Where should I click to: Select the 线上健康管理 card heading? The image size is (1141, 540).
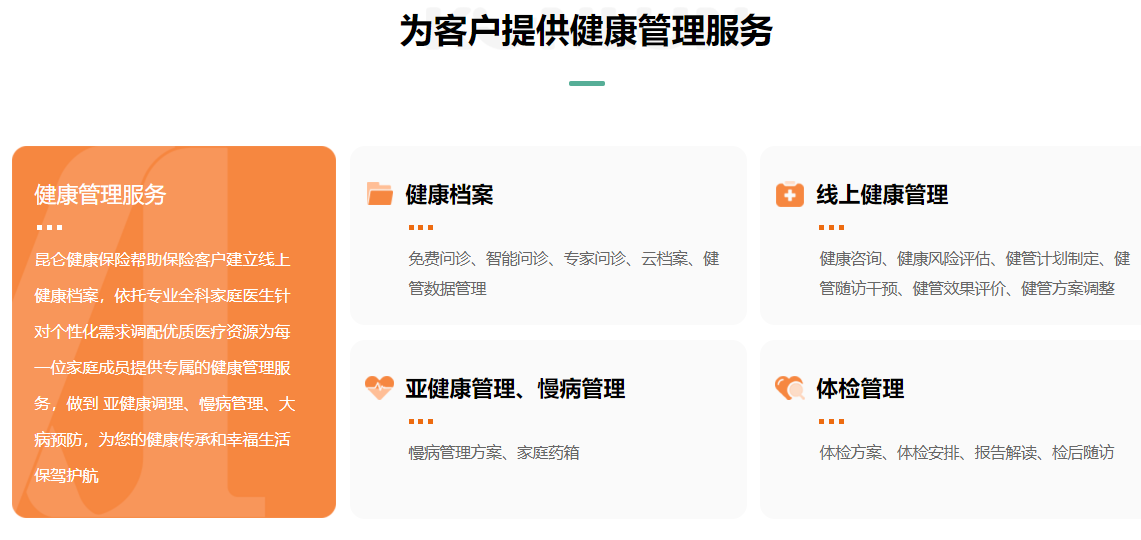click(882, 195)
